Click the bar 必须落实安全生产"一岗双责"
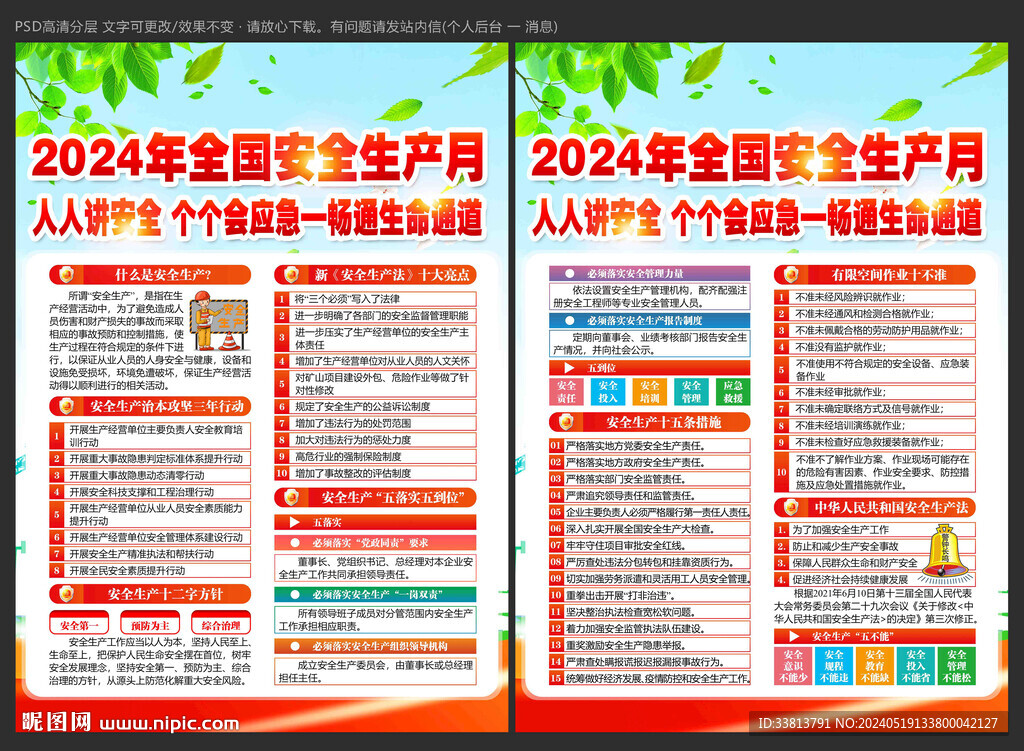 [376, 595]
